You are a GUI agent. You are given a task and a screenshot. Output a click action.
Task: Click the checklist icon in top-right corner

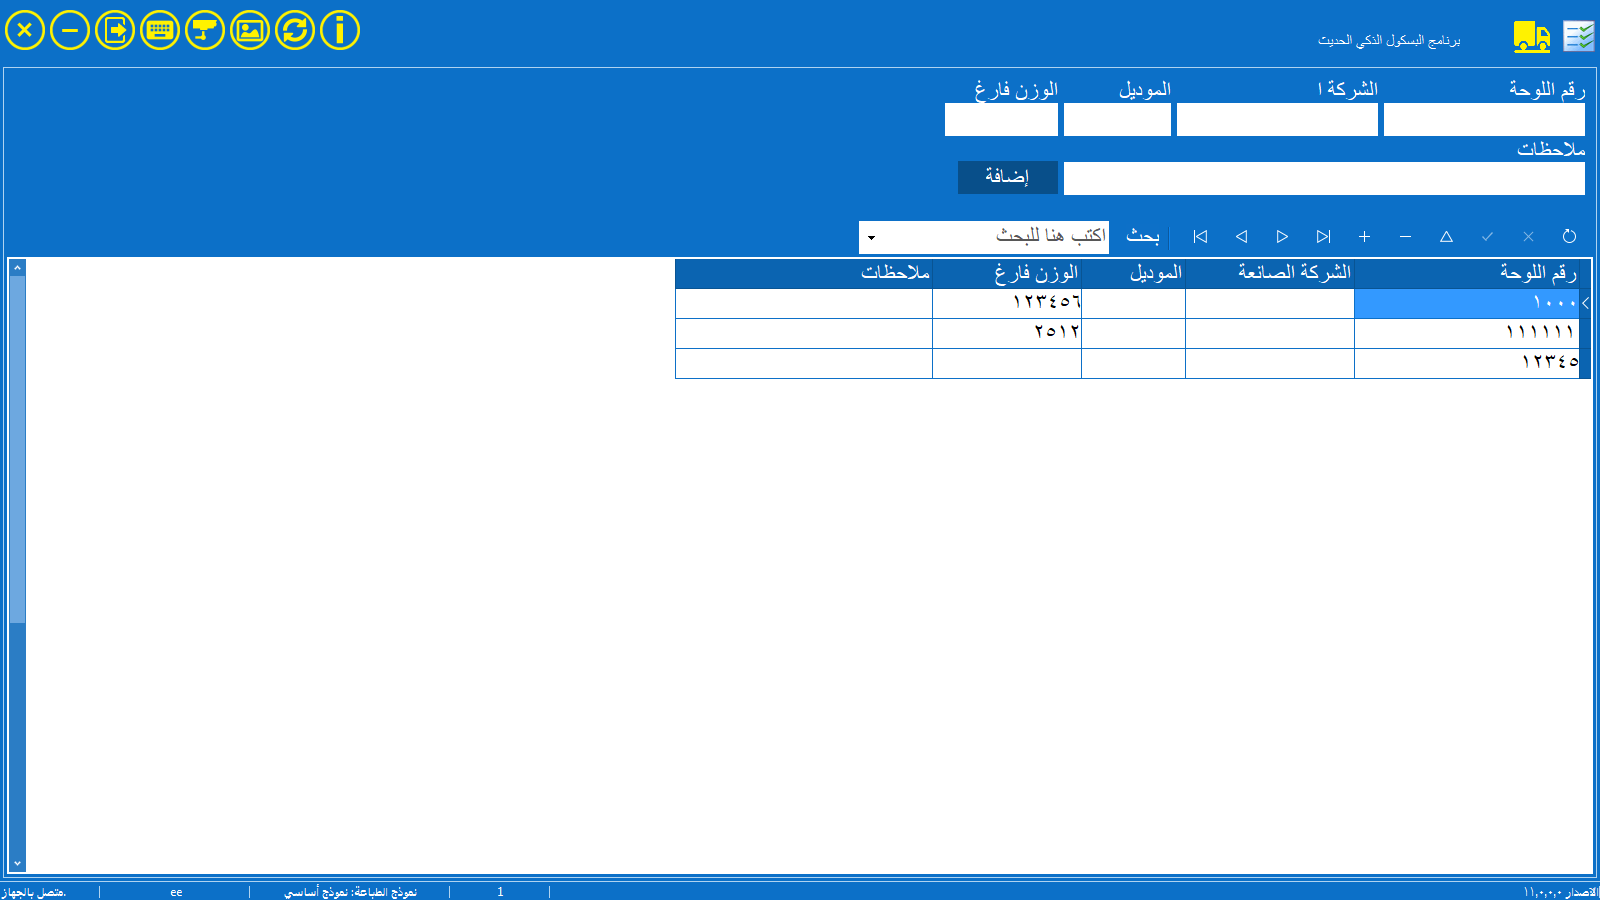(x=1579, y=37)
